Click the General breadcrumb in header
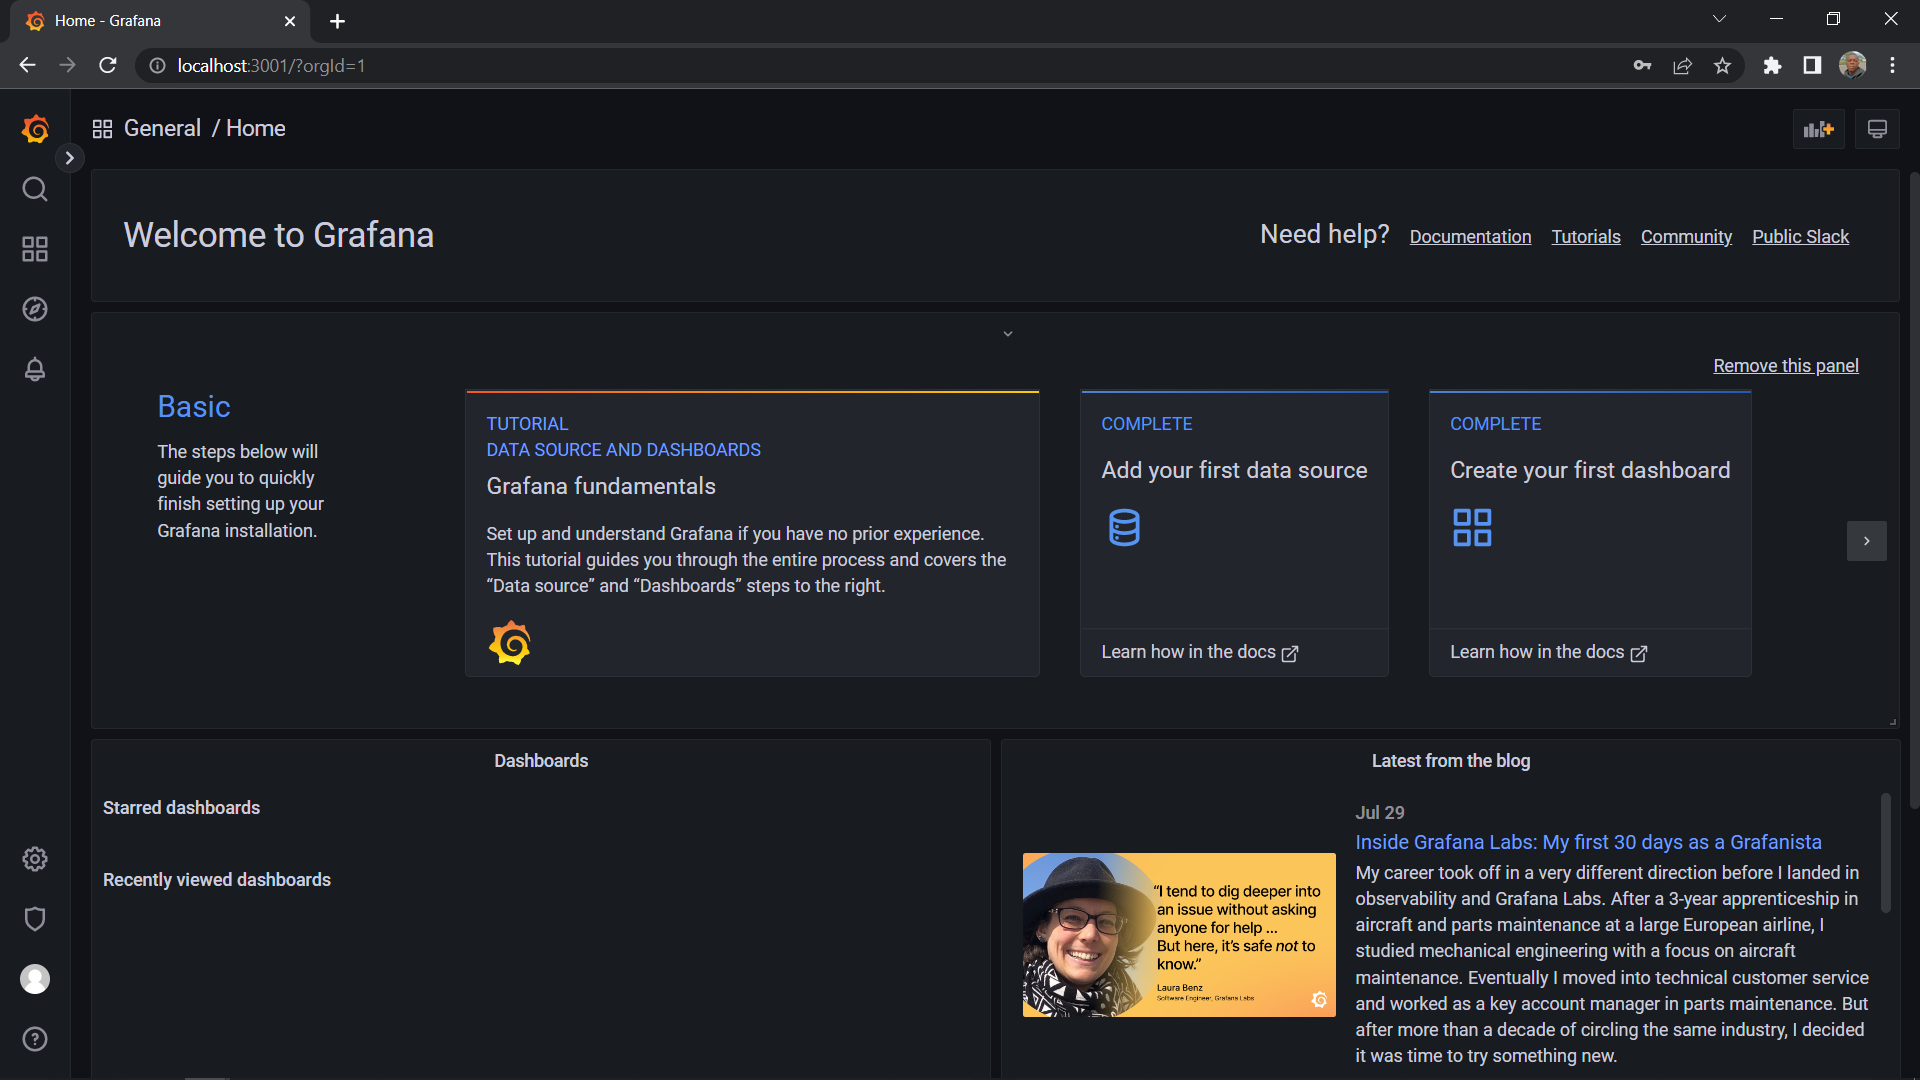Viewport: 1920px width, 1080px height. click(x=162, y=128)
